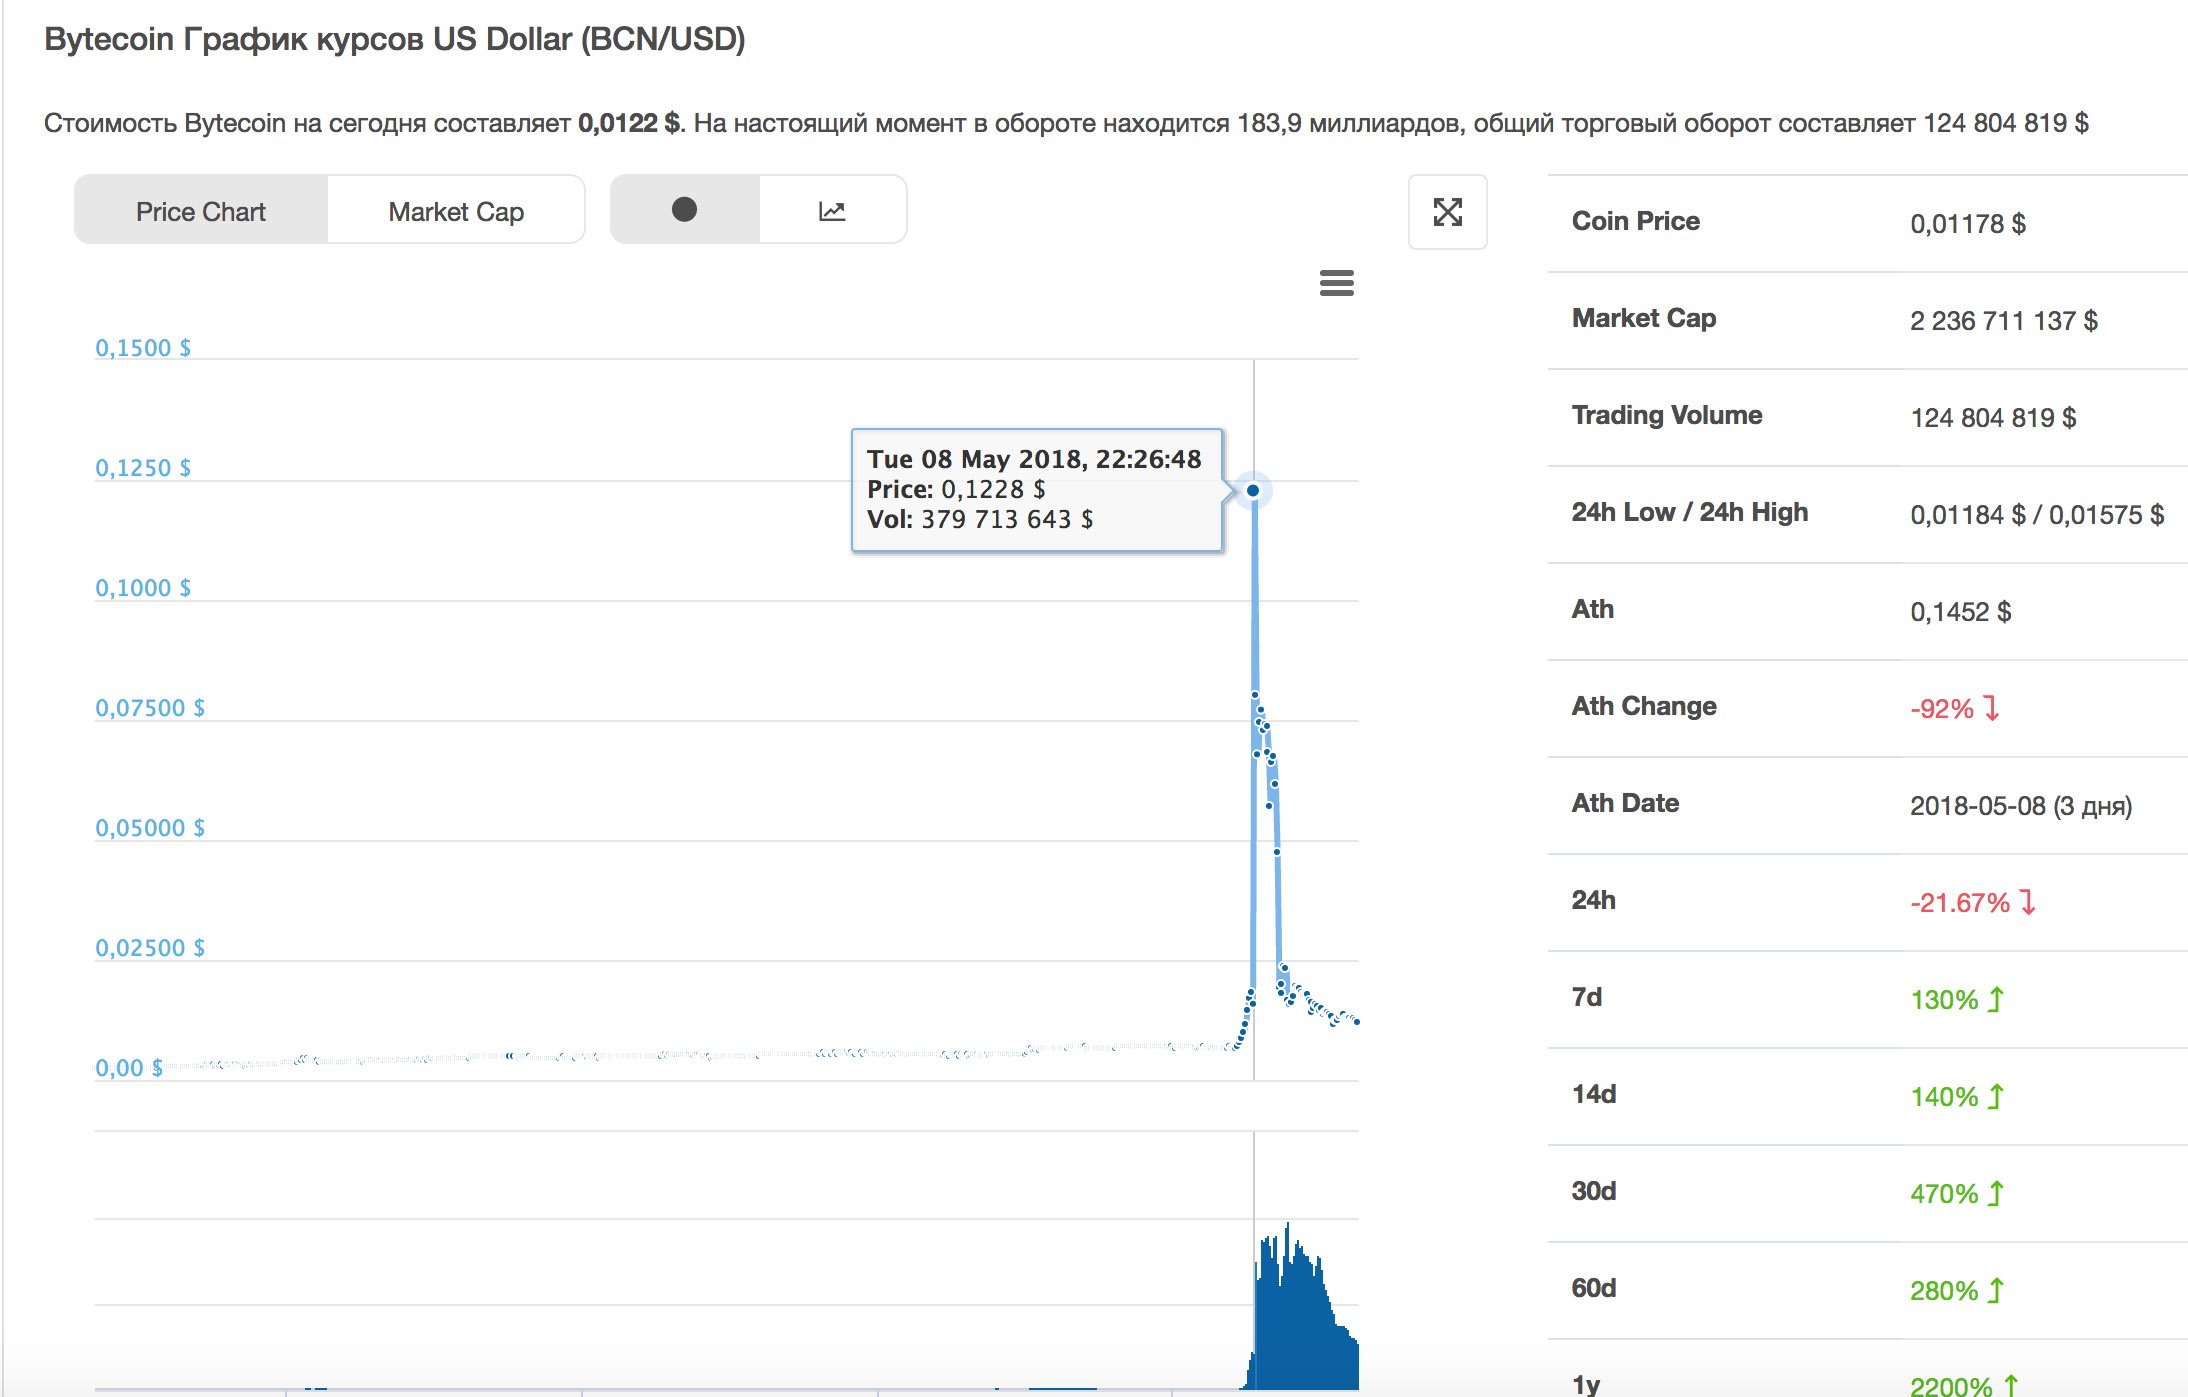Click the 0,02500 $ axis label
Screen dimensions: 2188x1397
pos(150,948)
